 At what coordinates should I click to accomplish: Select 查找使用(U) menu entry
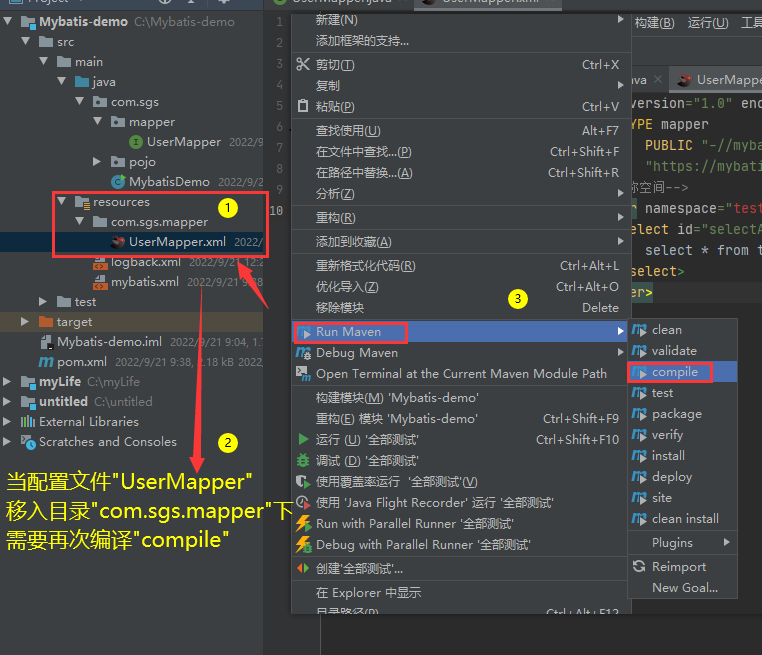(x=461, y=131)
